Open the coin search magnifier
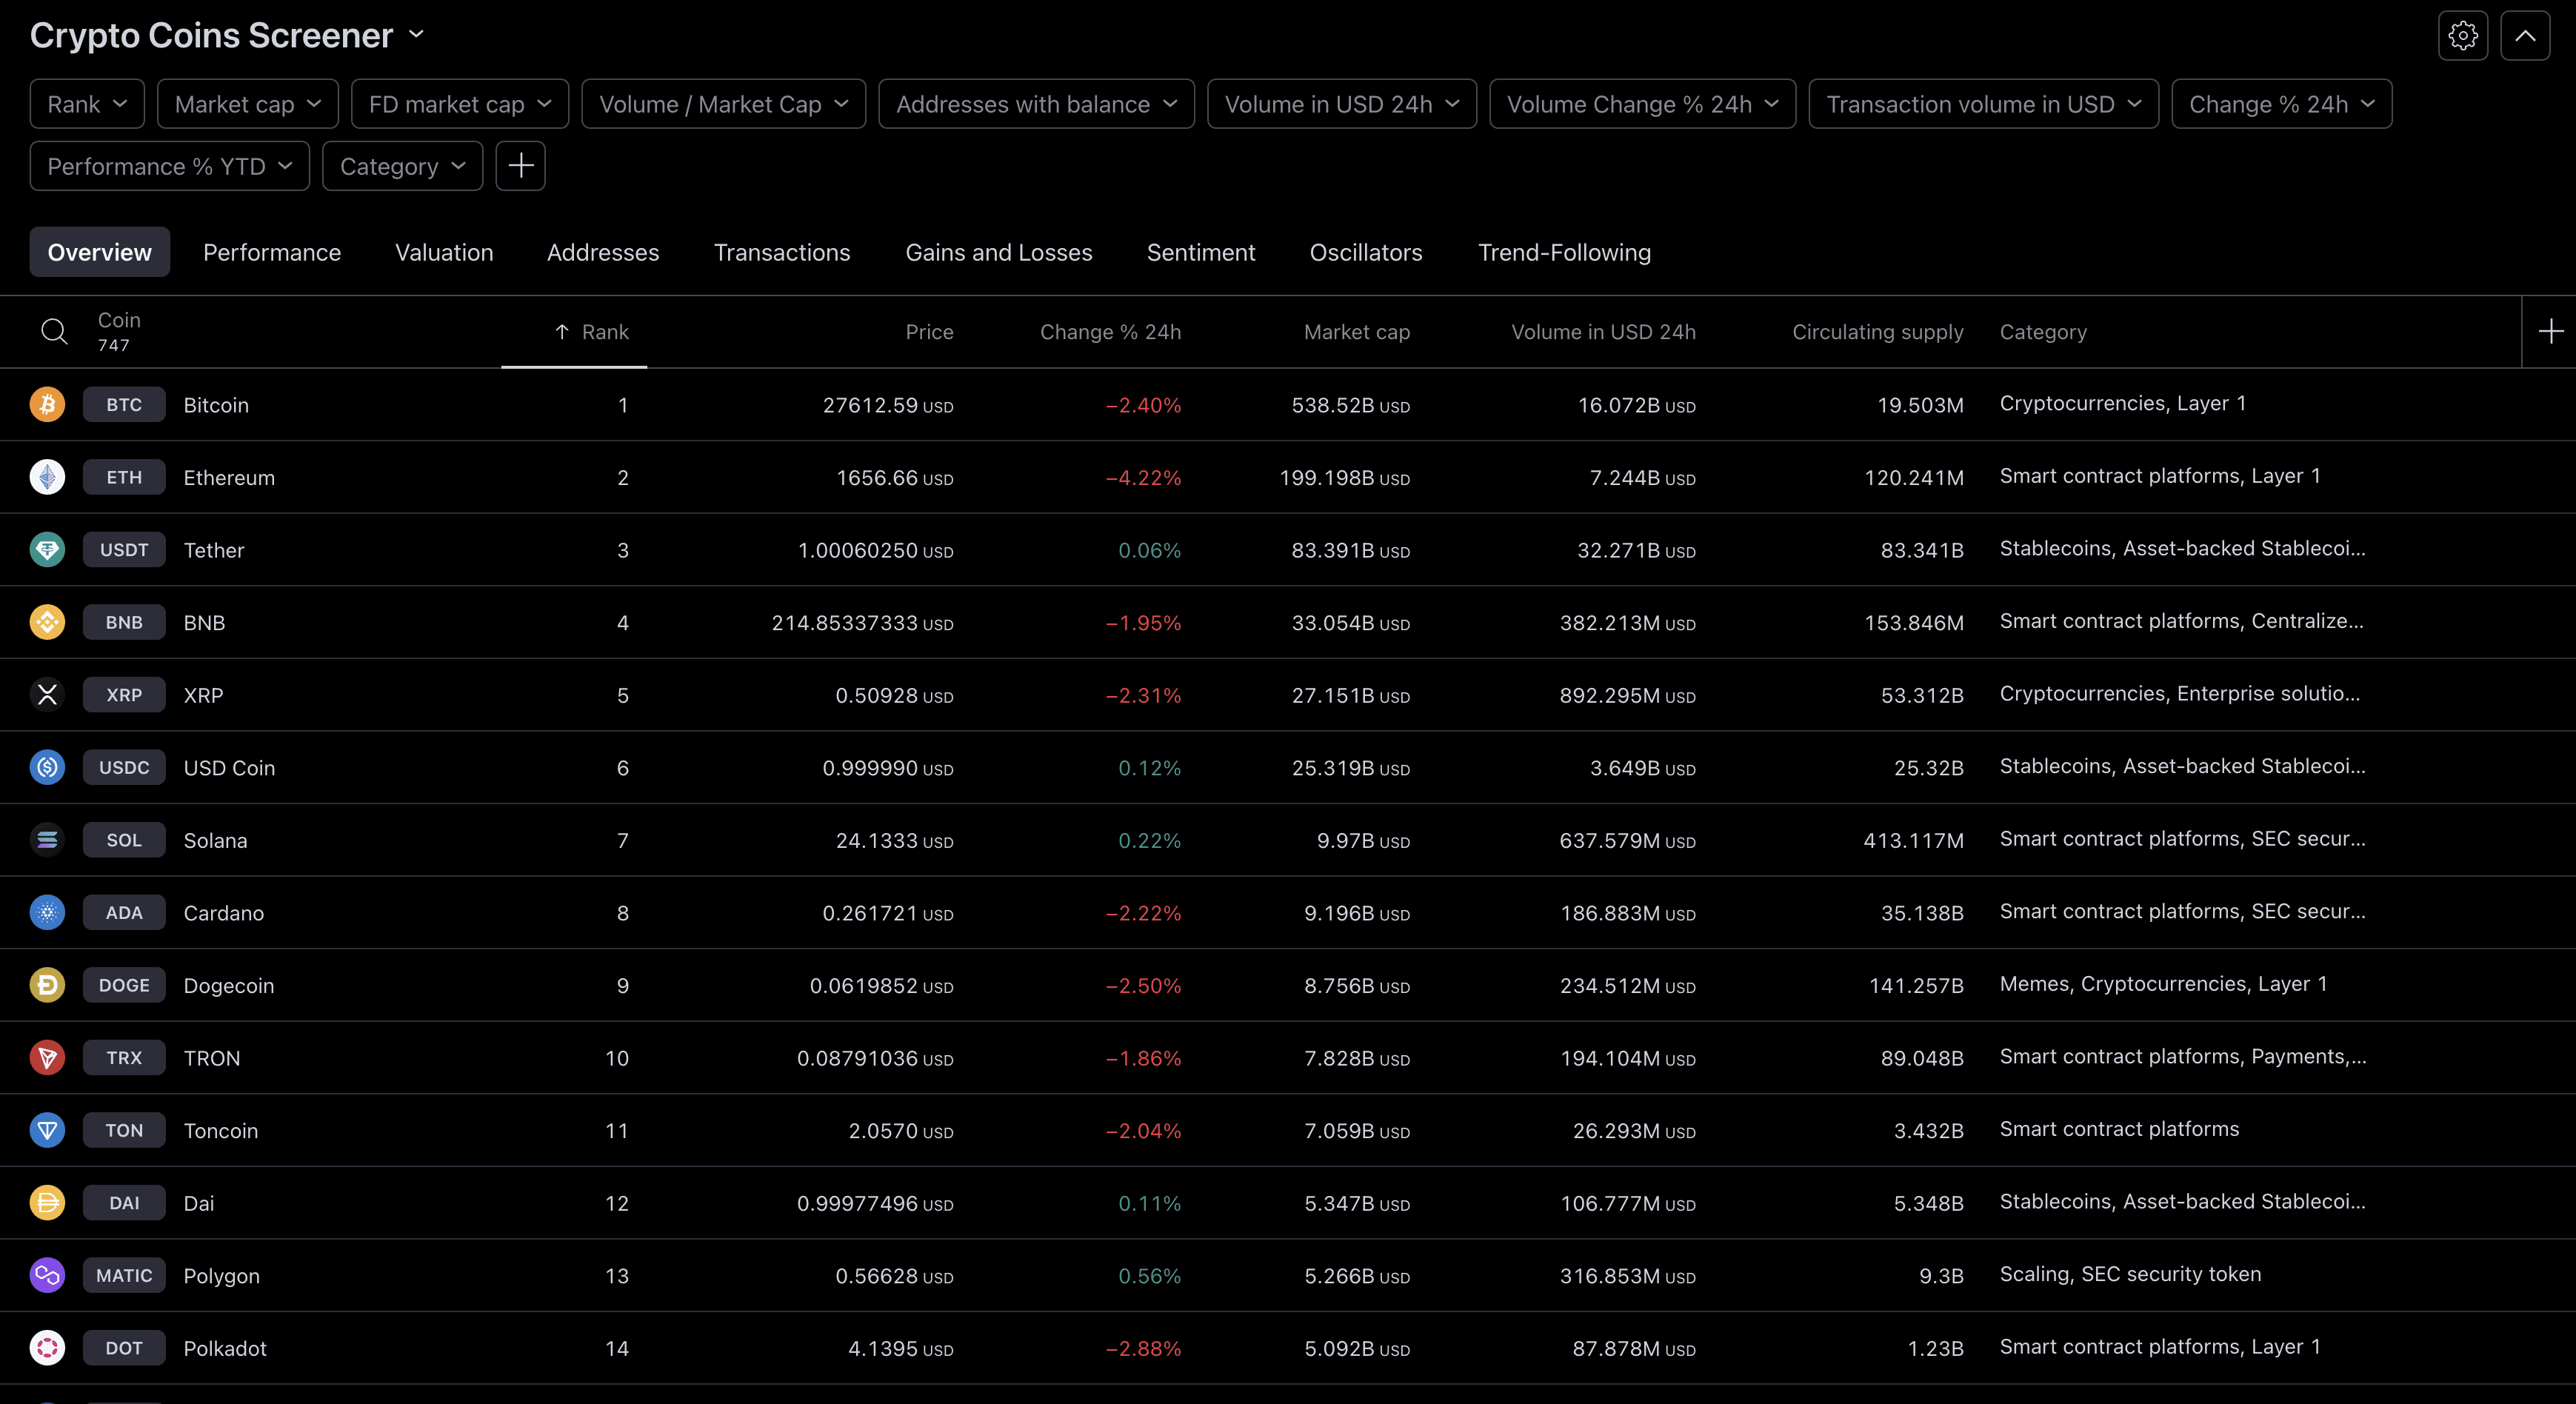Viewport: 2576px width, 1404px height. [54, 331]
